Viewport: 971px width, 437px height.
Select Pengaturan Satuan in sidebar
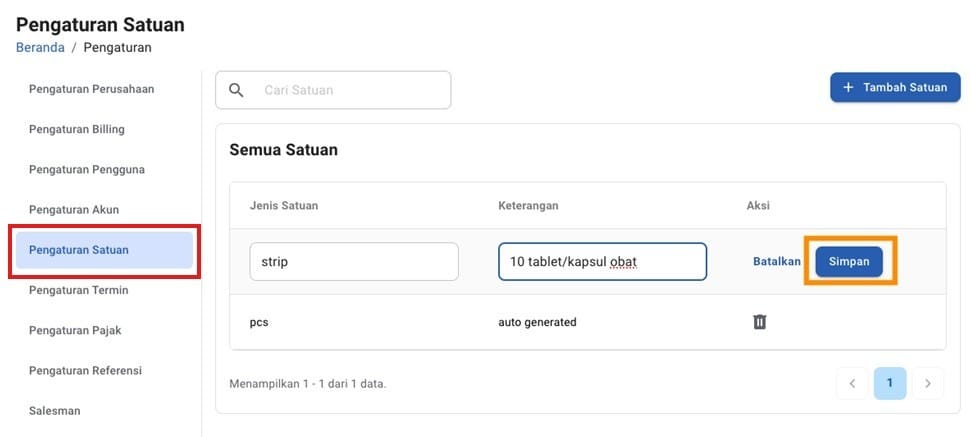79,250
